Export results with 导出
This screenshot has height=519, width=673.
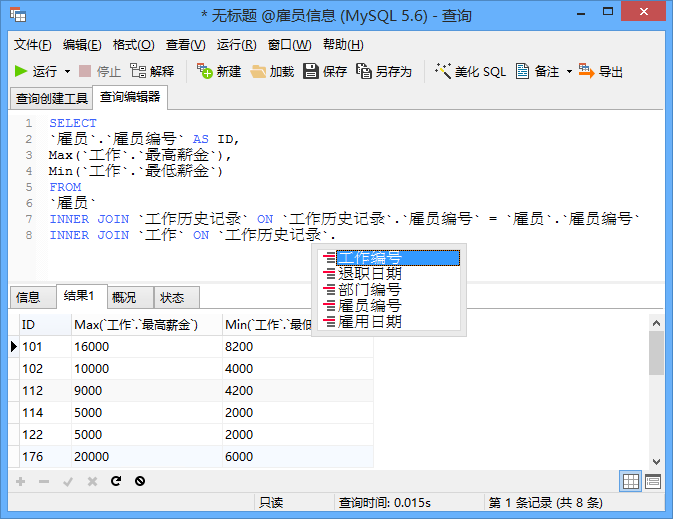click(600, 71)
